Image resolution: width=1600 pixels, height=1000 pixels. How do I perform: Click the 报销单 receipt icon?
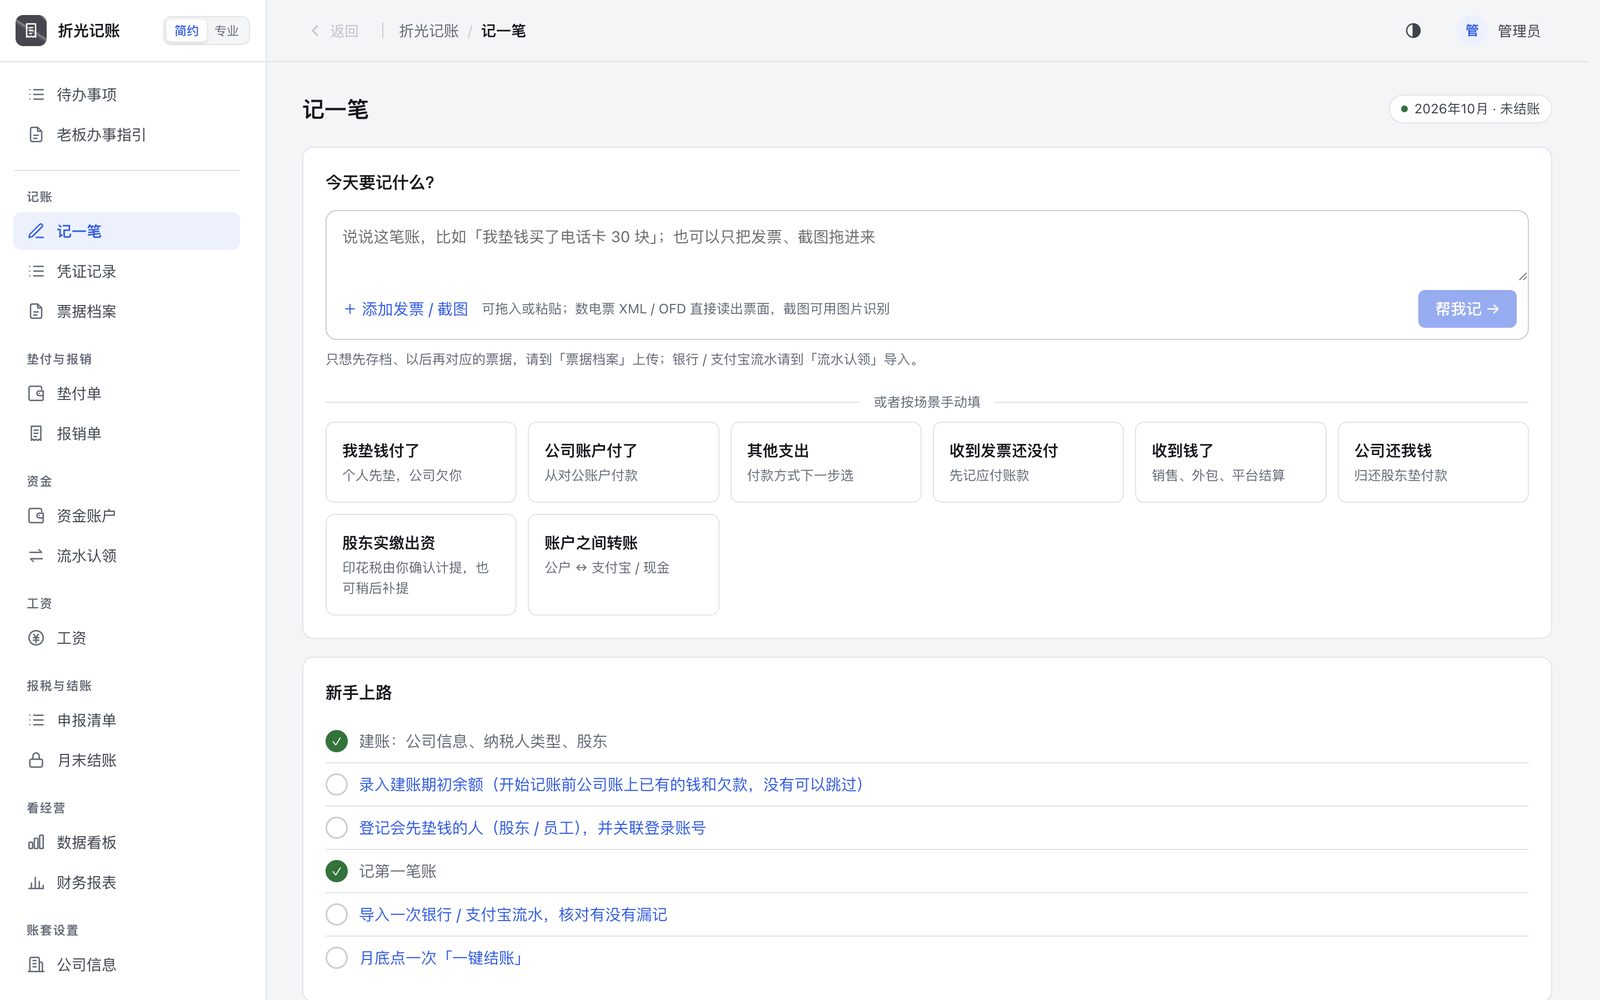pyautogui.click(x=36, y=433)
